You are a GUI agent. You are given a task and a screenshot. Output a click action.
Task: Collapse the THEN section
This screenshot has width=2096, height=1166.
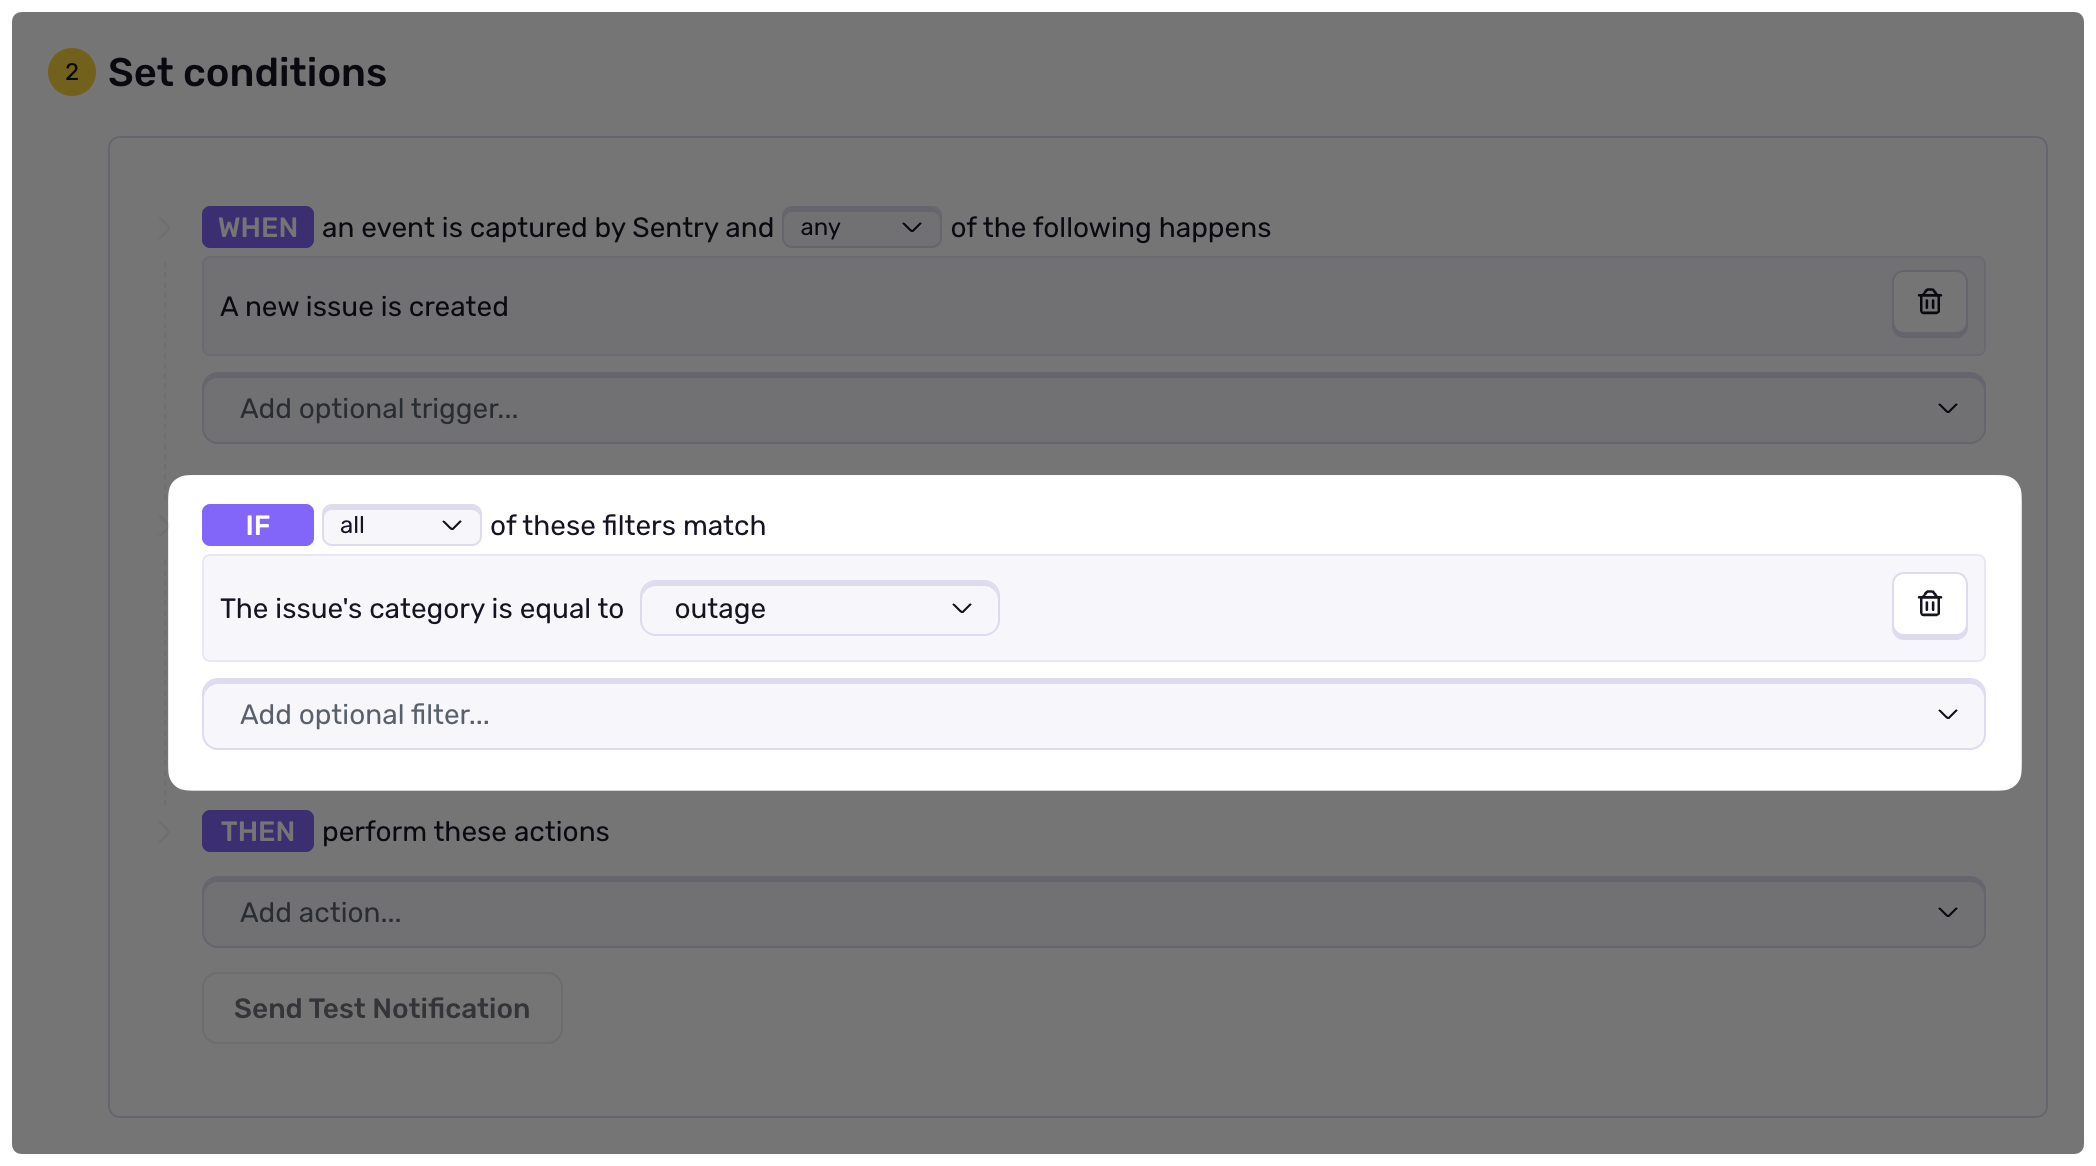163,831
